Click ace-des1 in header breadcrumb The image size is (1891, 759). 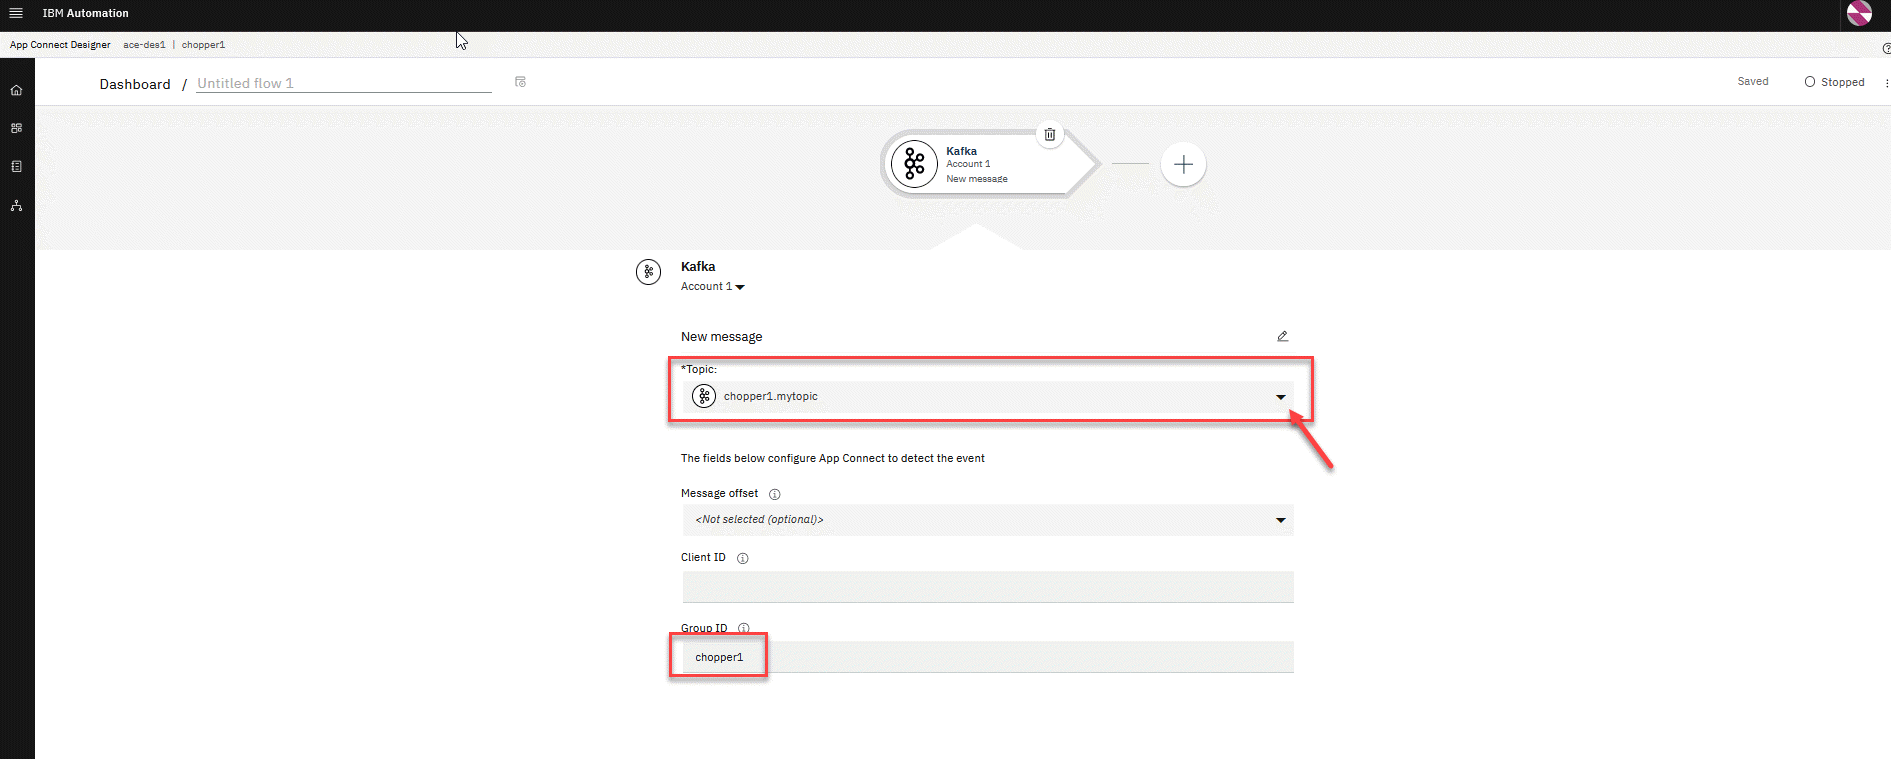click(x=144, y=45)
